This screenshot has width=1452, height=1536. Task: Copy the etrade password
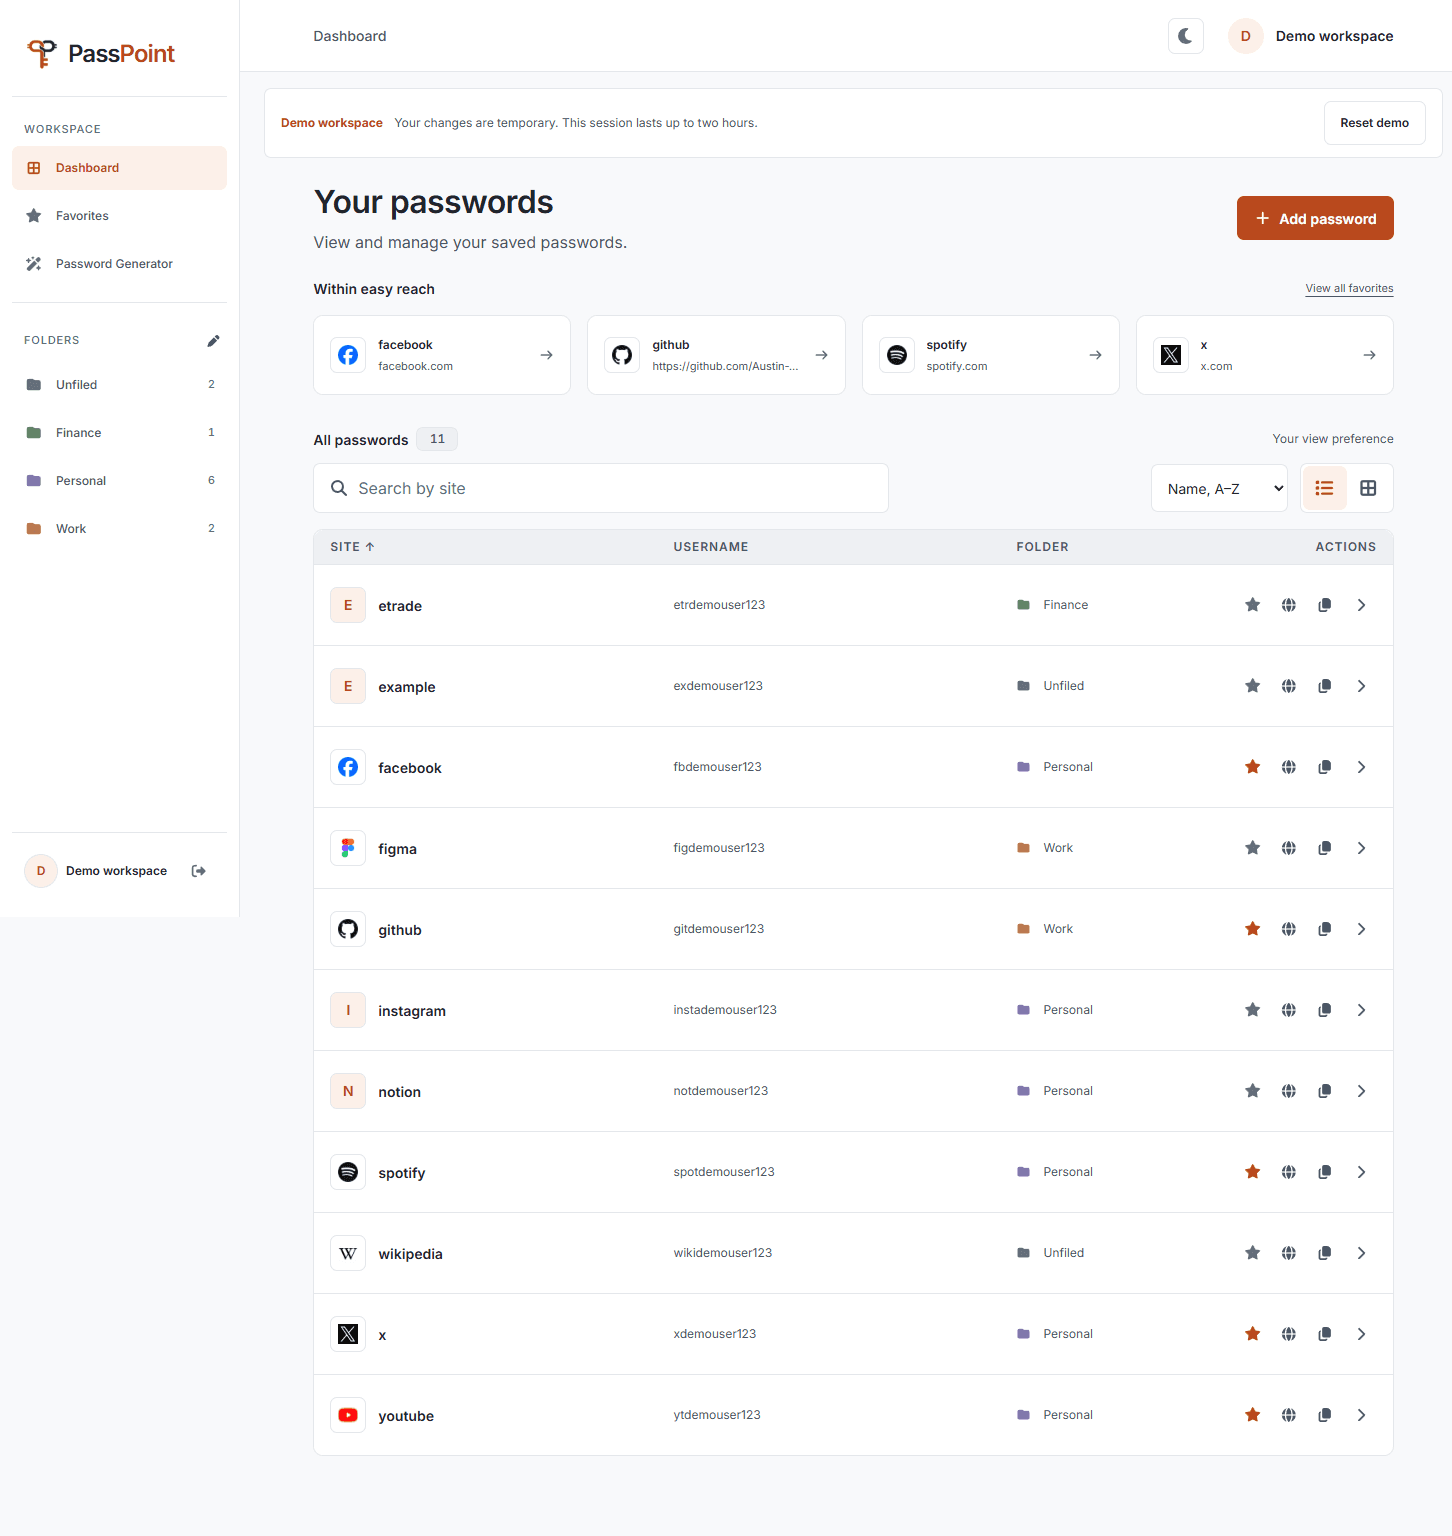coord(1325,605)
